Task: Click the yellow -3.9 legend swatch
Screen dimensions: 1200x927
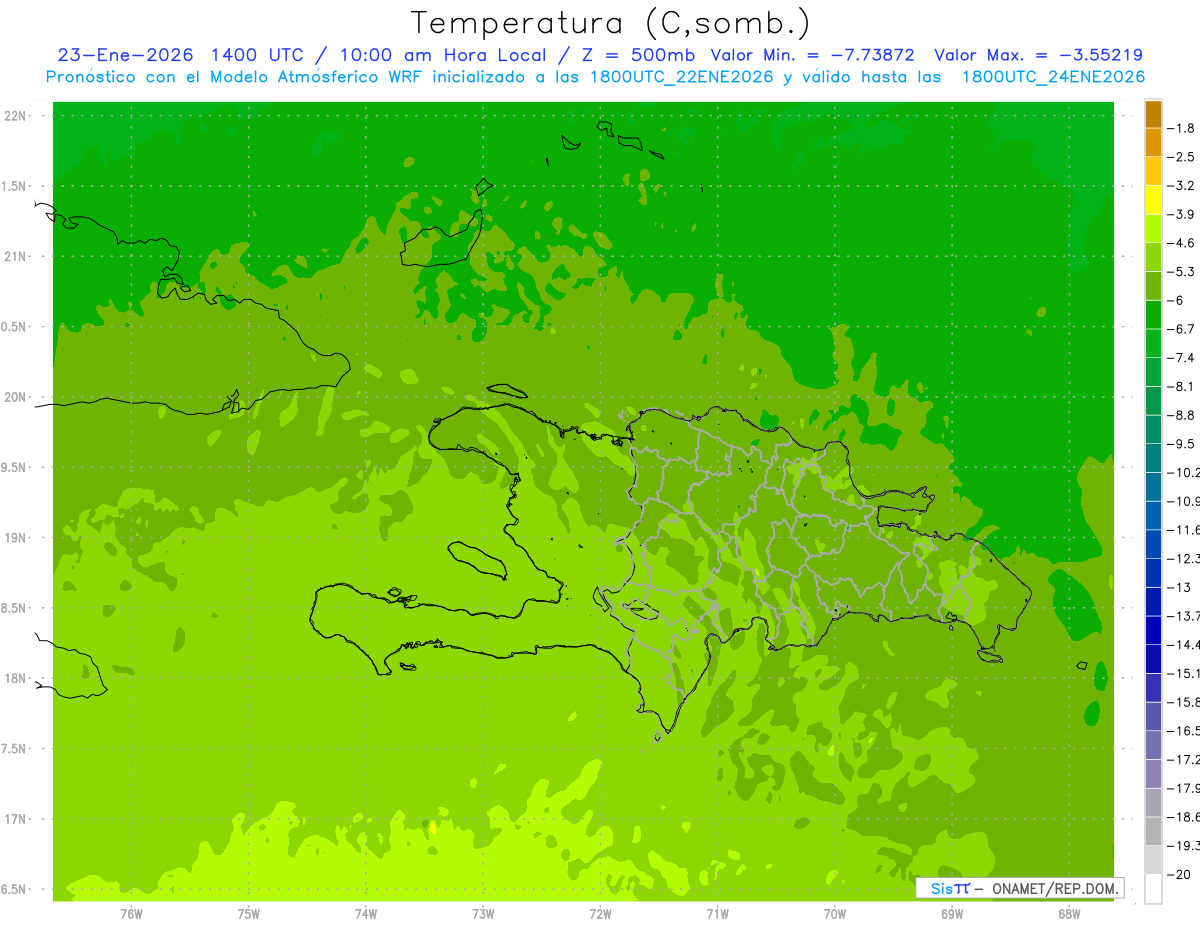Action: coord(1153,200)
